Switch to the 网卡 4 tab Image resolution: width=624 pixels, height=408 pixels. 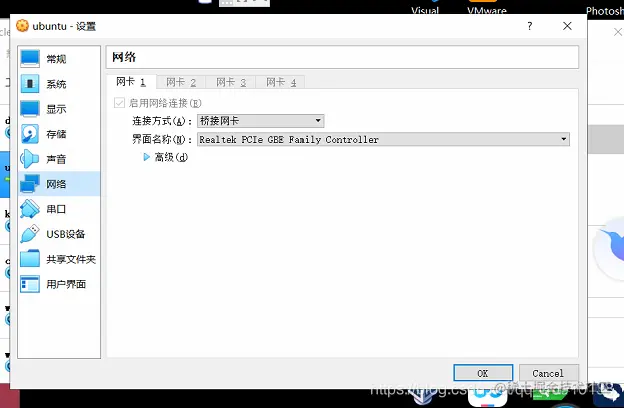281,82
